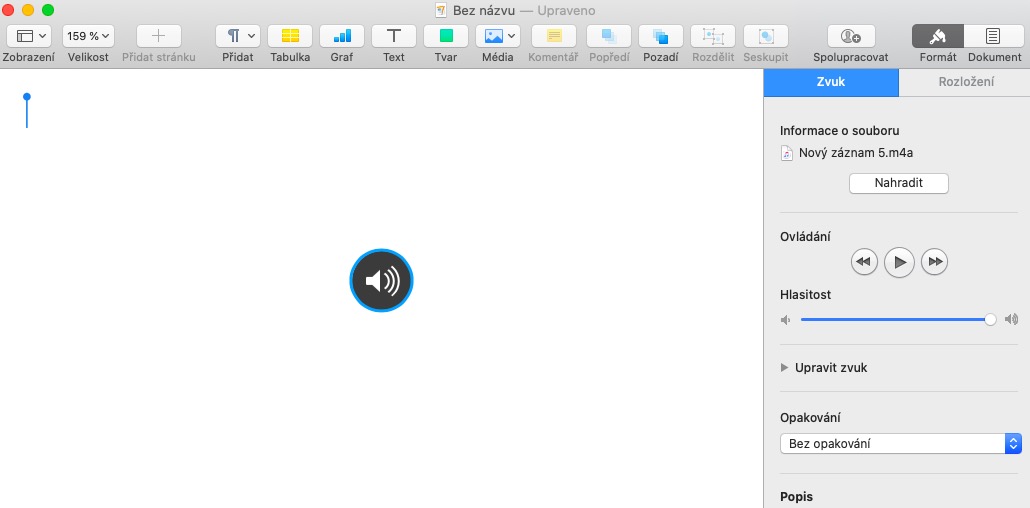Open Spolupracovat collaboration button
This screenshot has width=1030, height=508.
point(851,36)
